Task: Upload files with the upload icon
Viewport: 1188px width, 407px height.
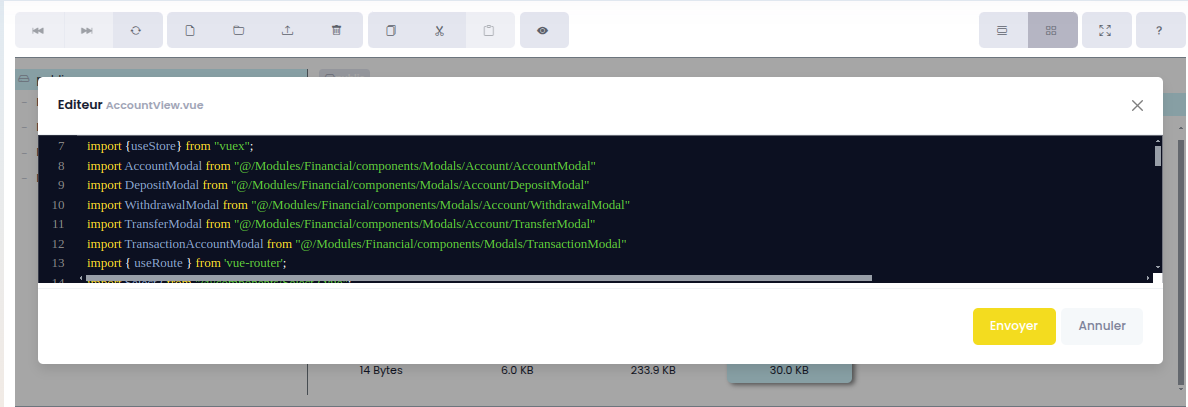Action: click(288, 30)
